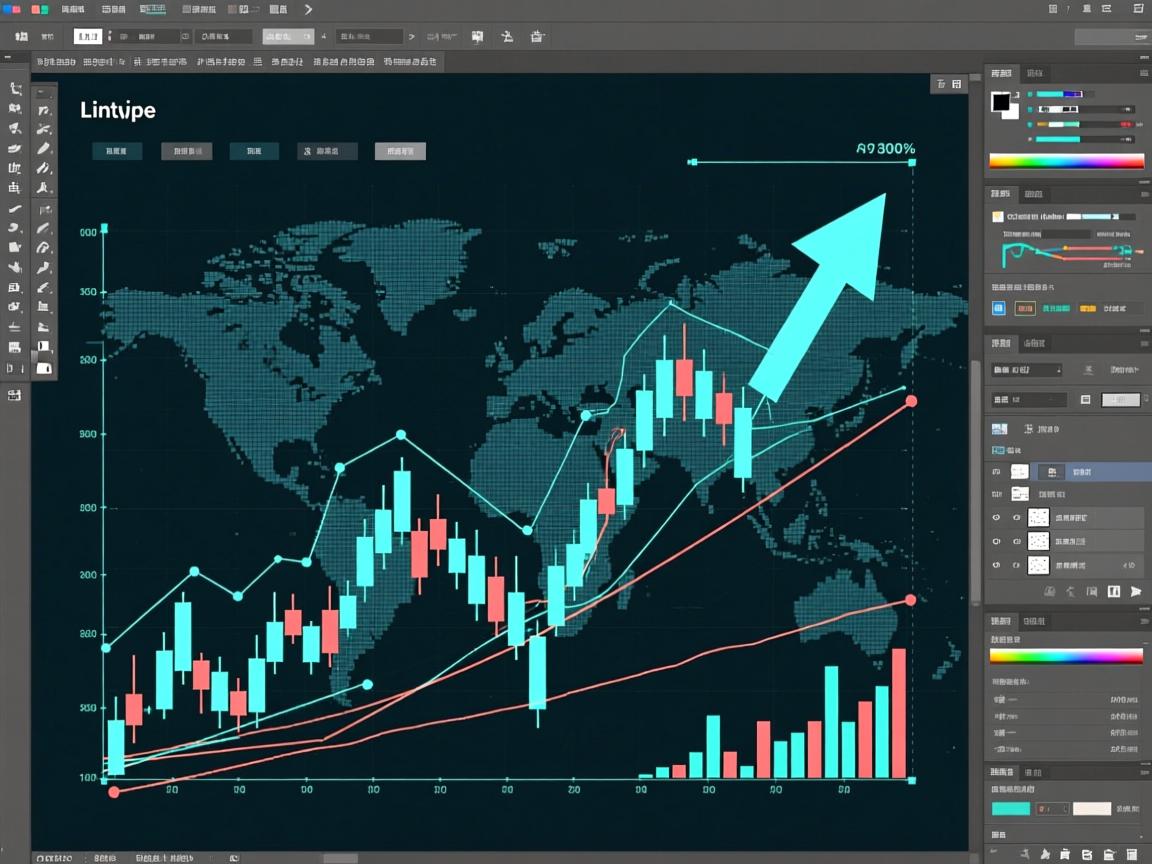Image resolution: width=1152 pixels, height=864 pixels.
Task: Click the yellow sun icon in the second right panel
Action: 997,216
